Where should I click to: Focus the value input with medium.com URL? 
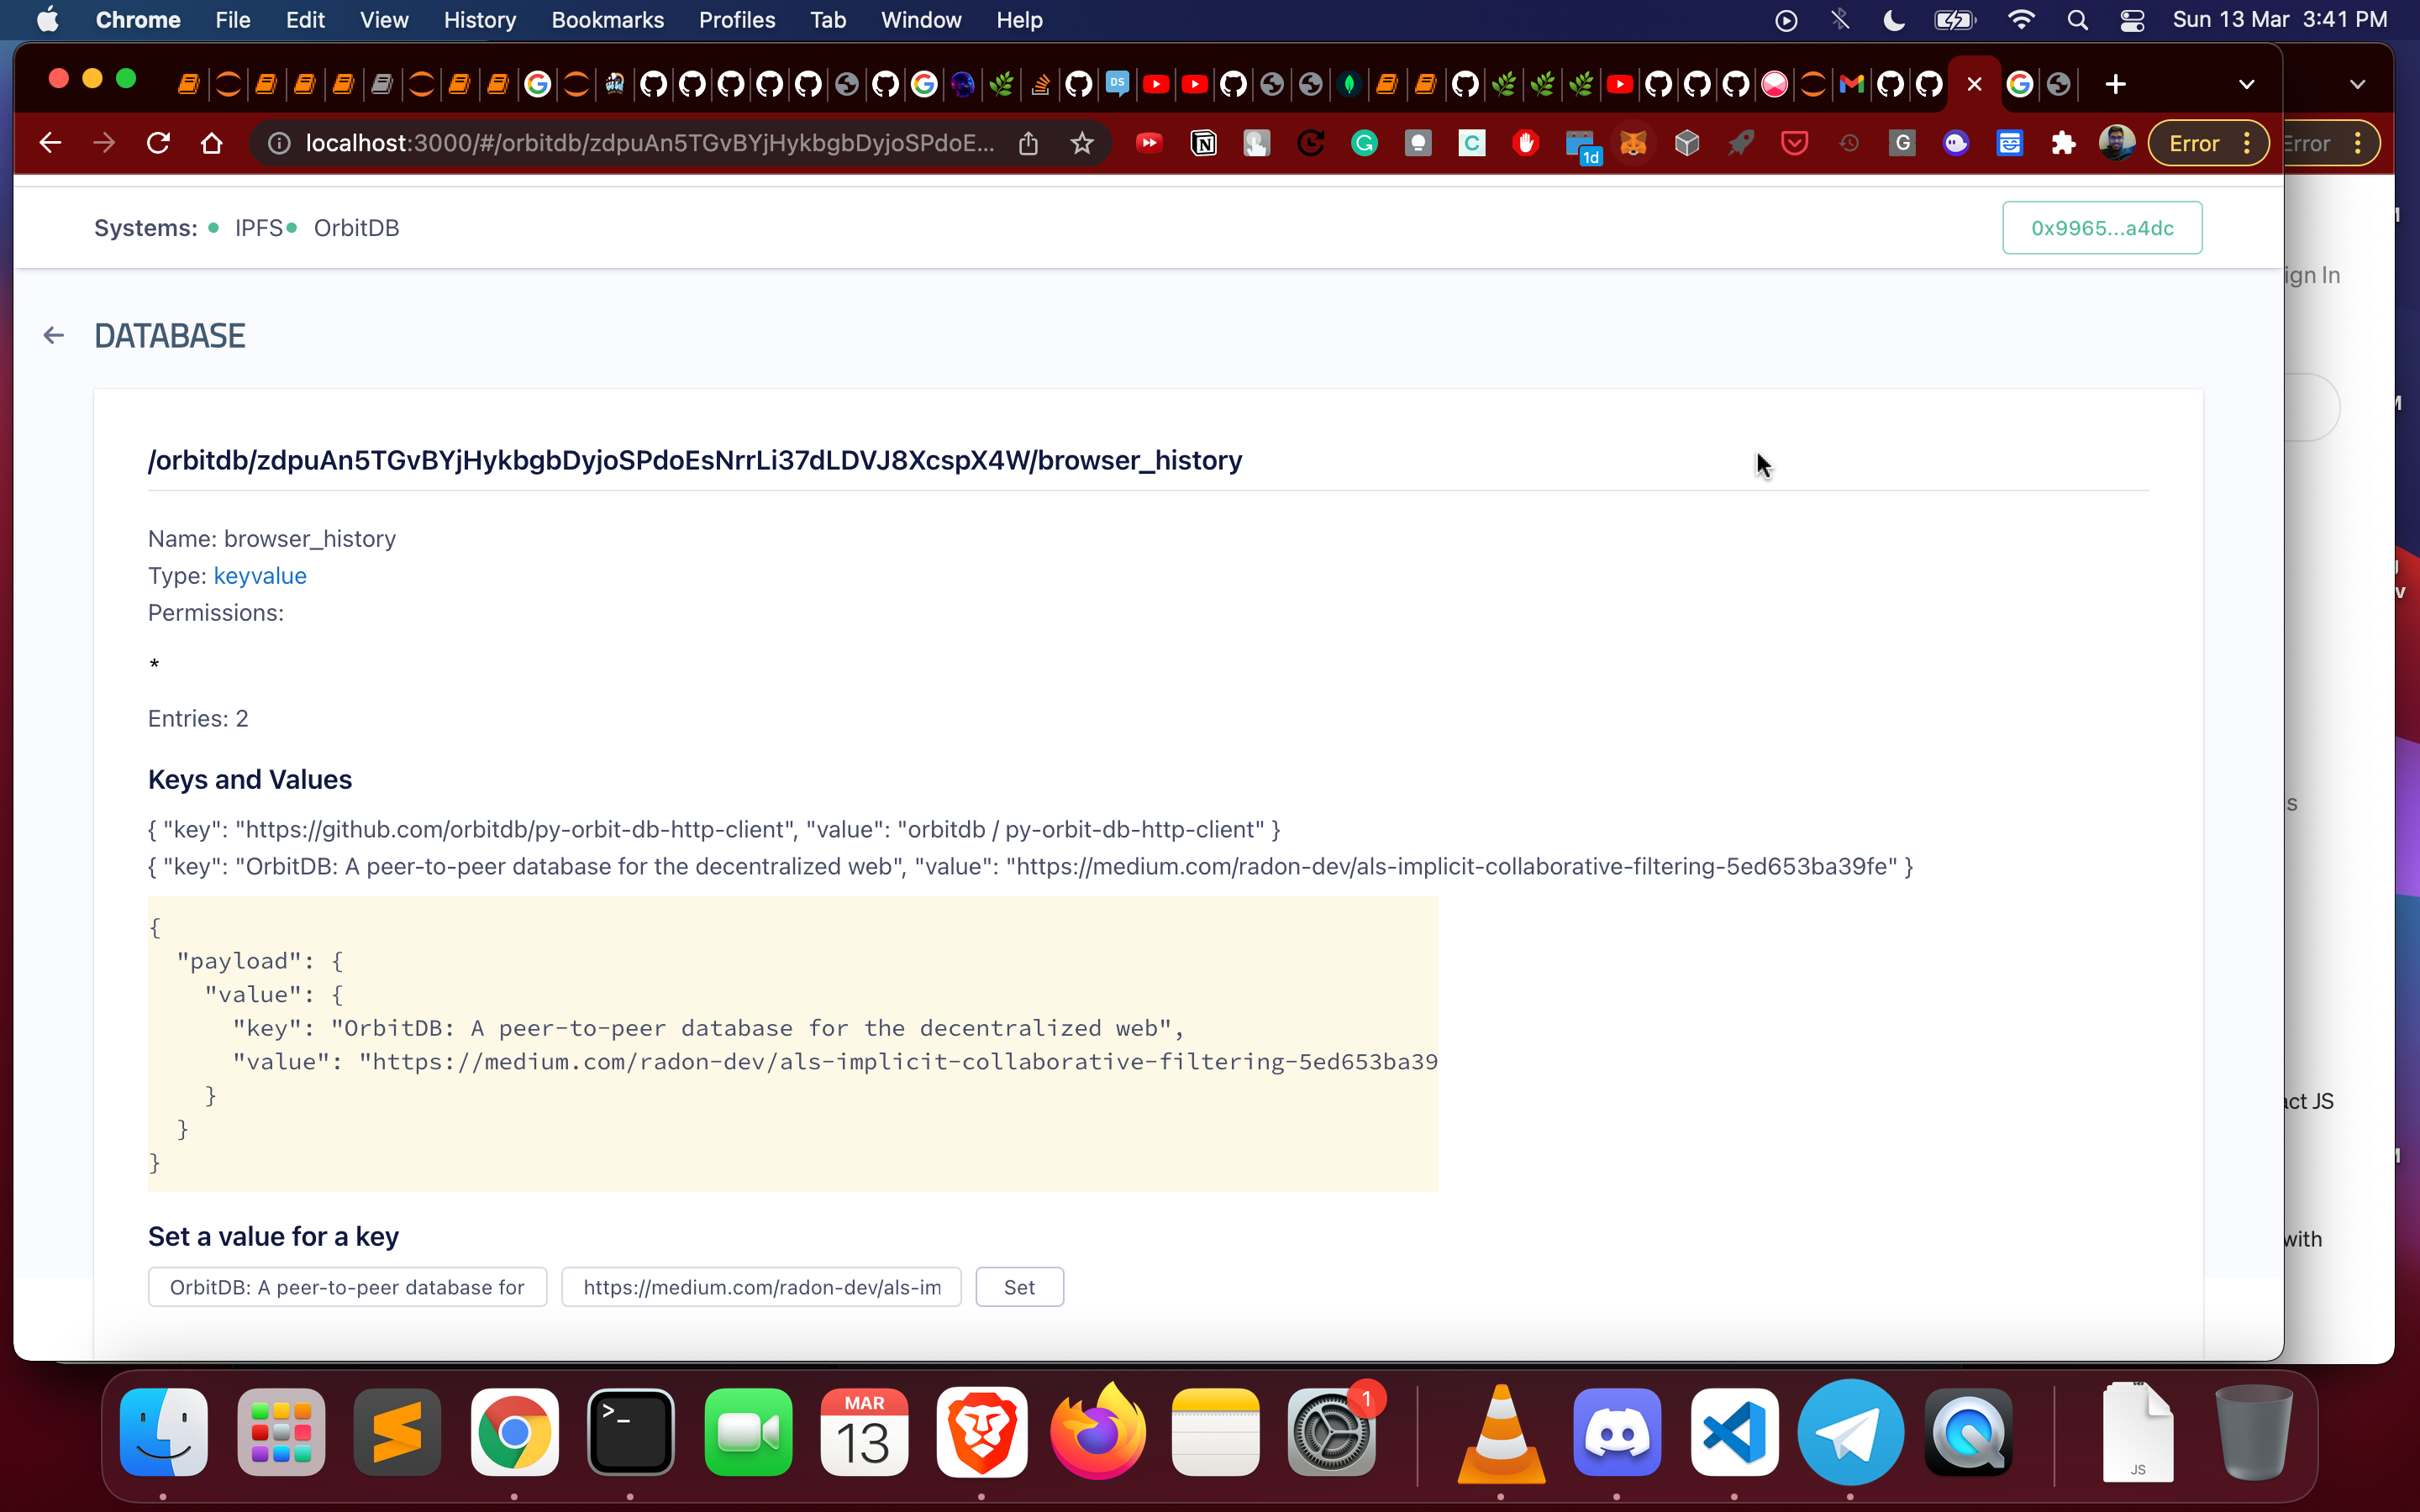(x=761, y=1287)
